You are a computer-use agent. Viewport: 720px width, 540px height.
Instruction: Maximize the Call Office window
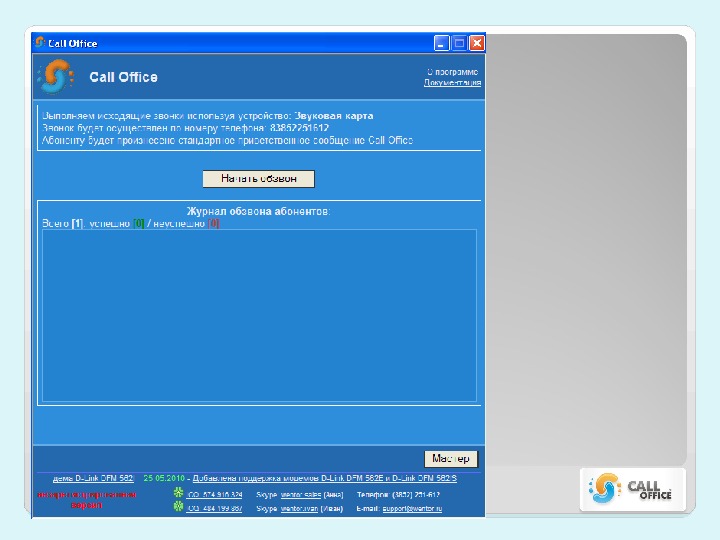pos(459,43)
